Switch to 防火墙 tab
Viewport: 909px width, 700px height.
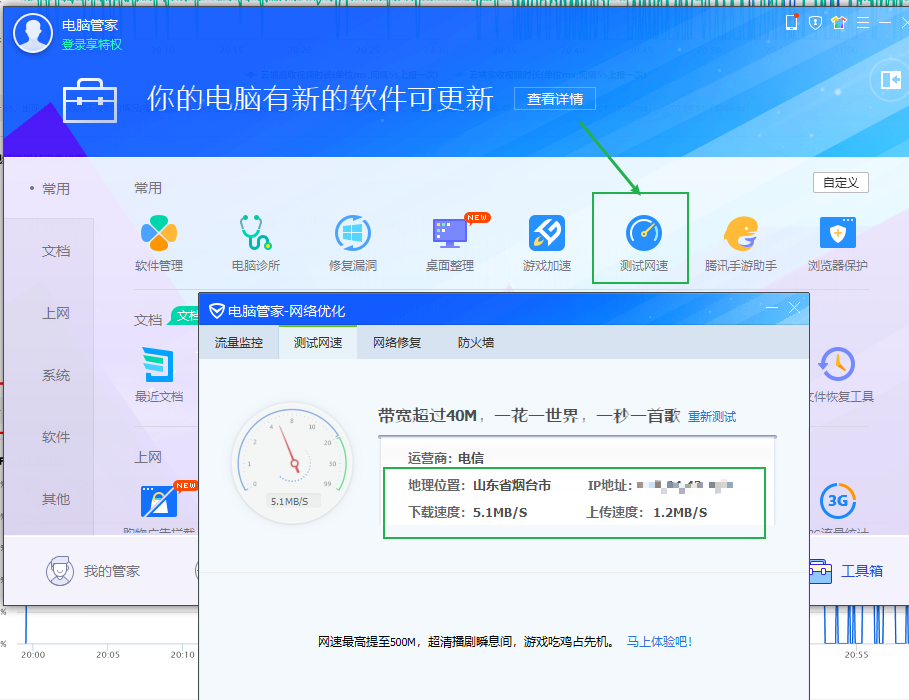tap(476, 343)
